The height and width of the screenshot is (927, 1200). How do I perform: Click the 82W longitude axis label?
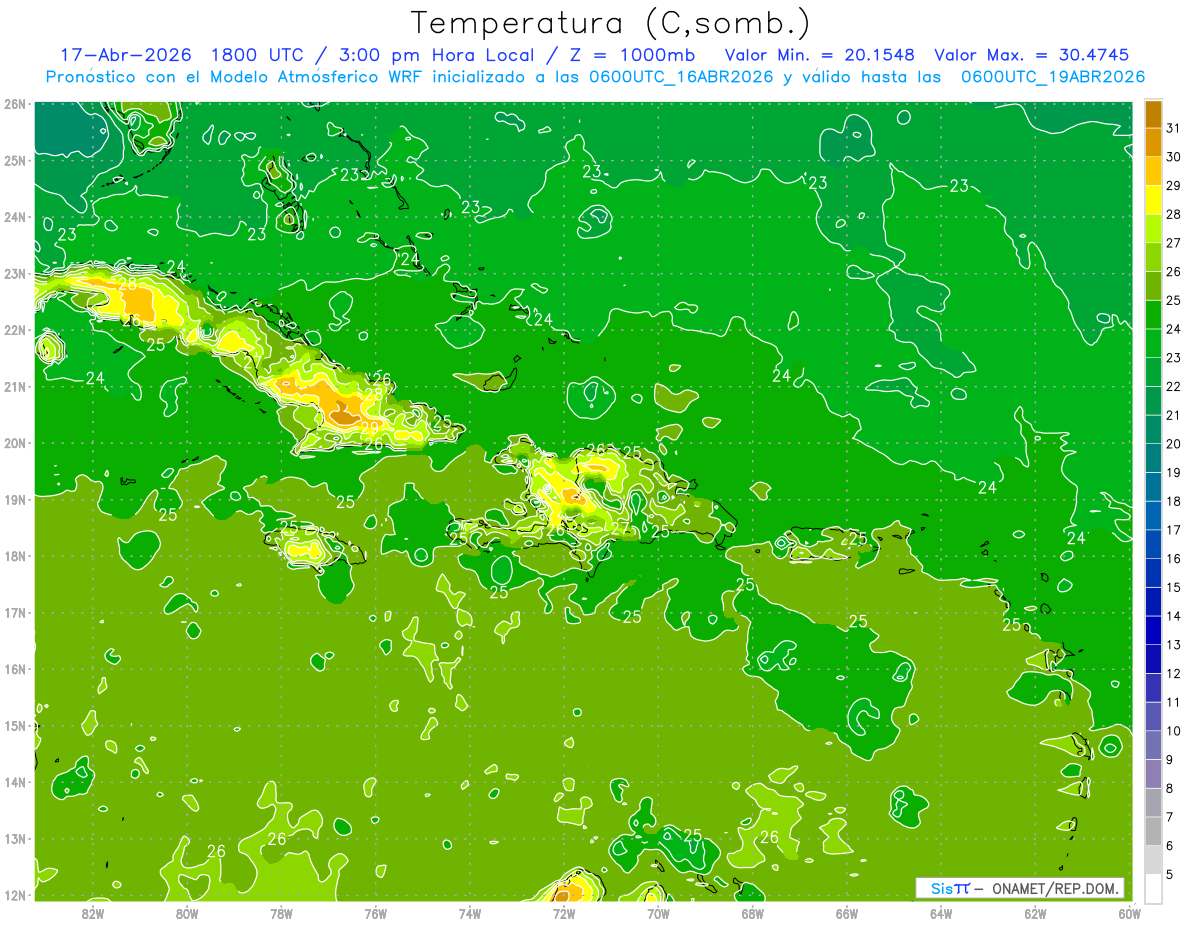pyautogui.click(x=93, y=913)
